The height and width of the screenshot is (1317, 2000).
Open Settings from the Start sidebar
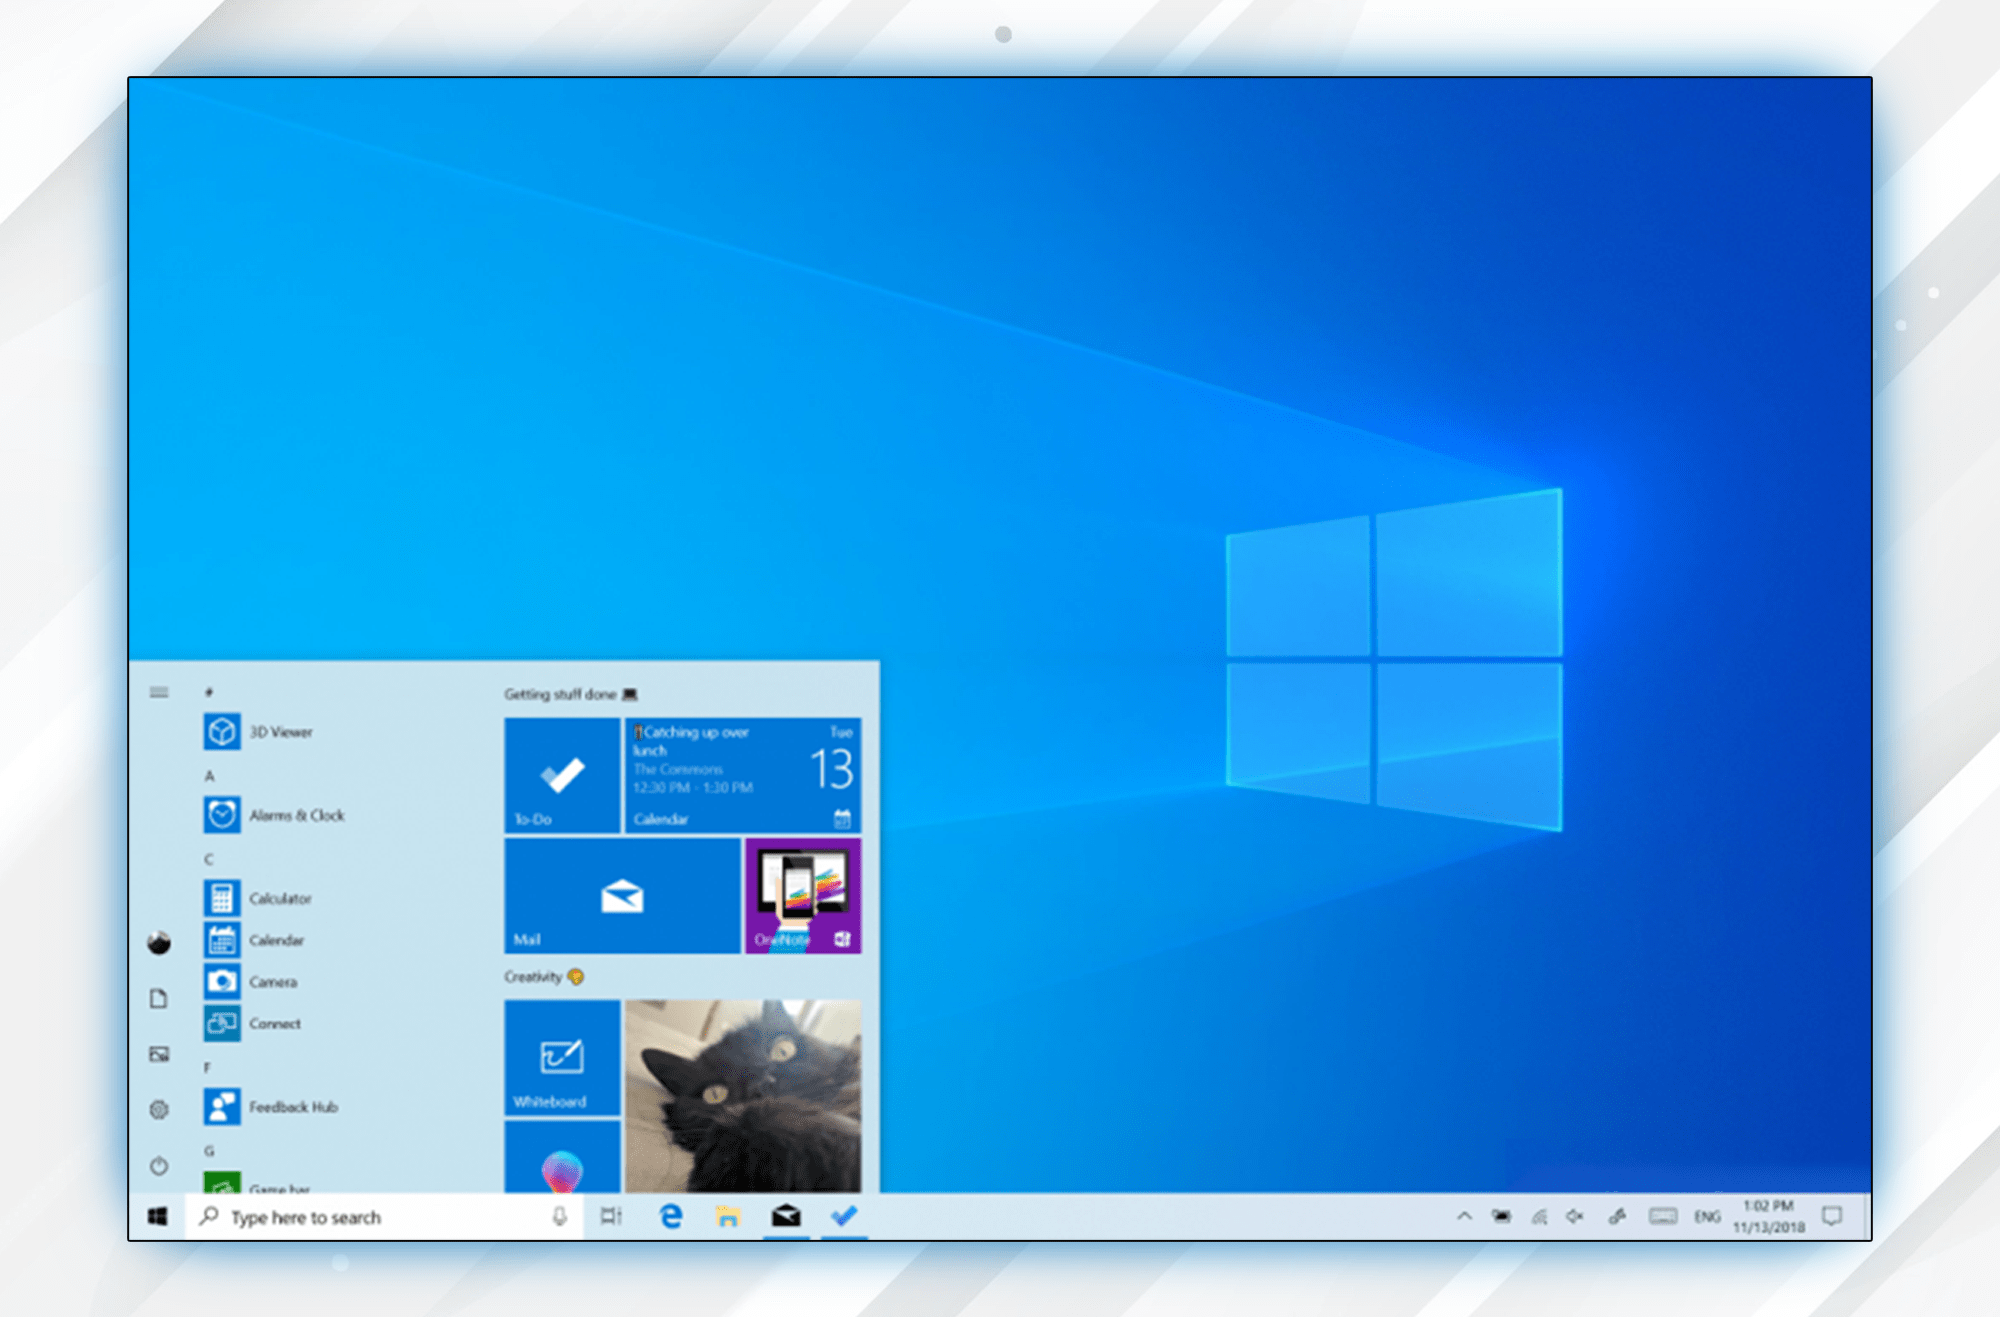pyautogui.click(x=159, y=1109)
